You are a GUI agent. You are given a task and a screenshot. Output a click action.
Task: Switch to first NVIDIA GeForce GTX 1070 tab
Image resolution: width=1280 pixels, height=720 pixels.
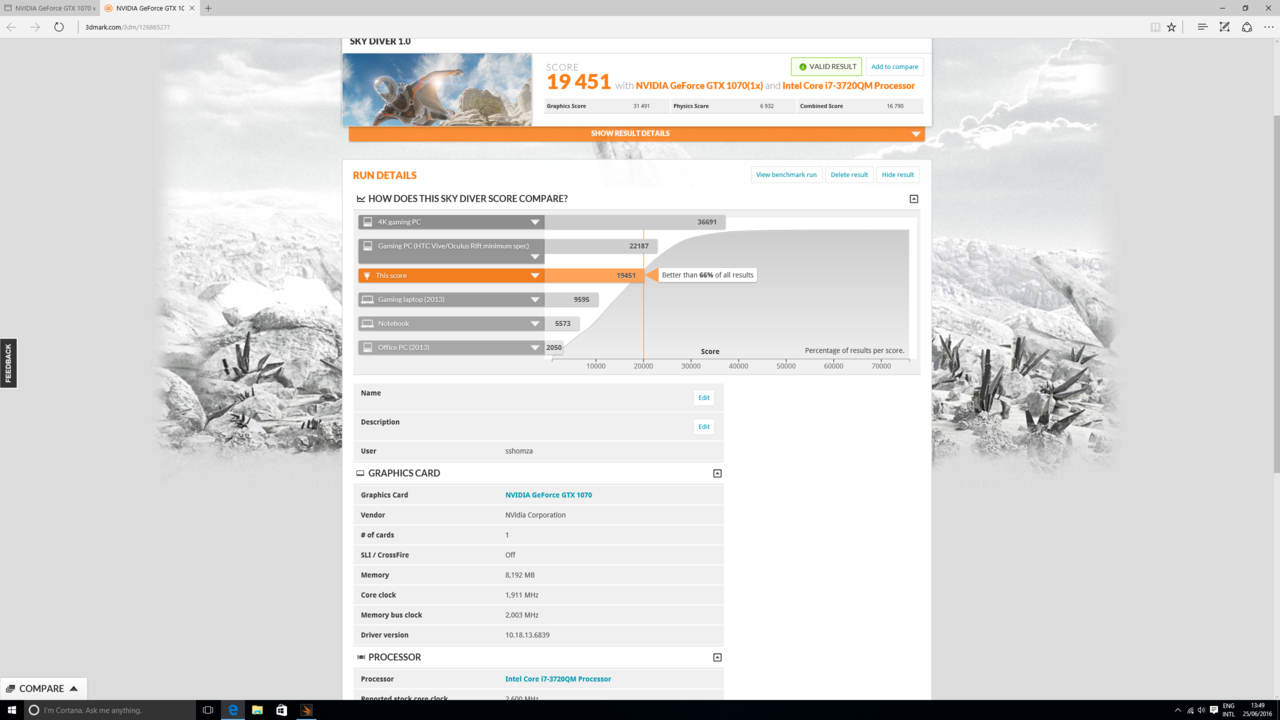[x=50, y=8]
